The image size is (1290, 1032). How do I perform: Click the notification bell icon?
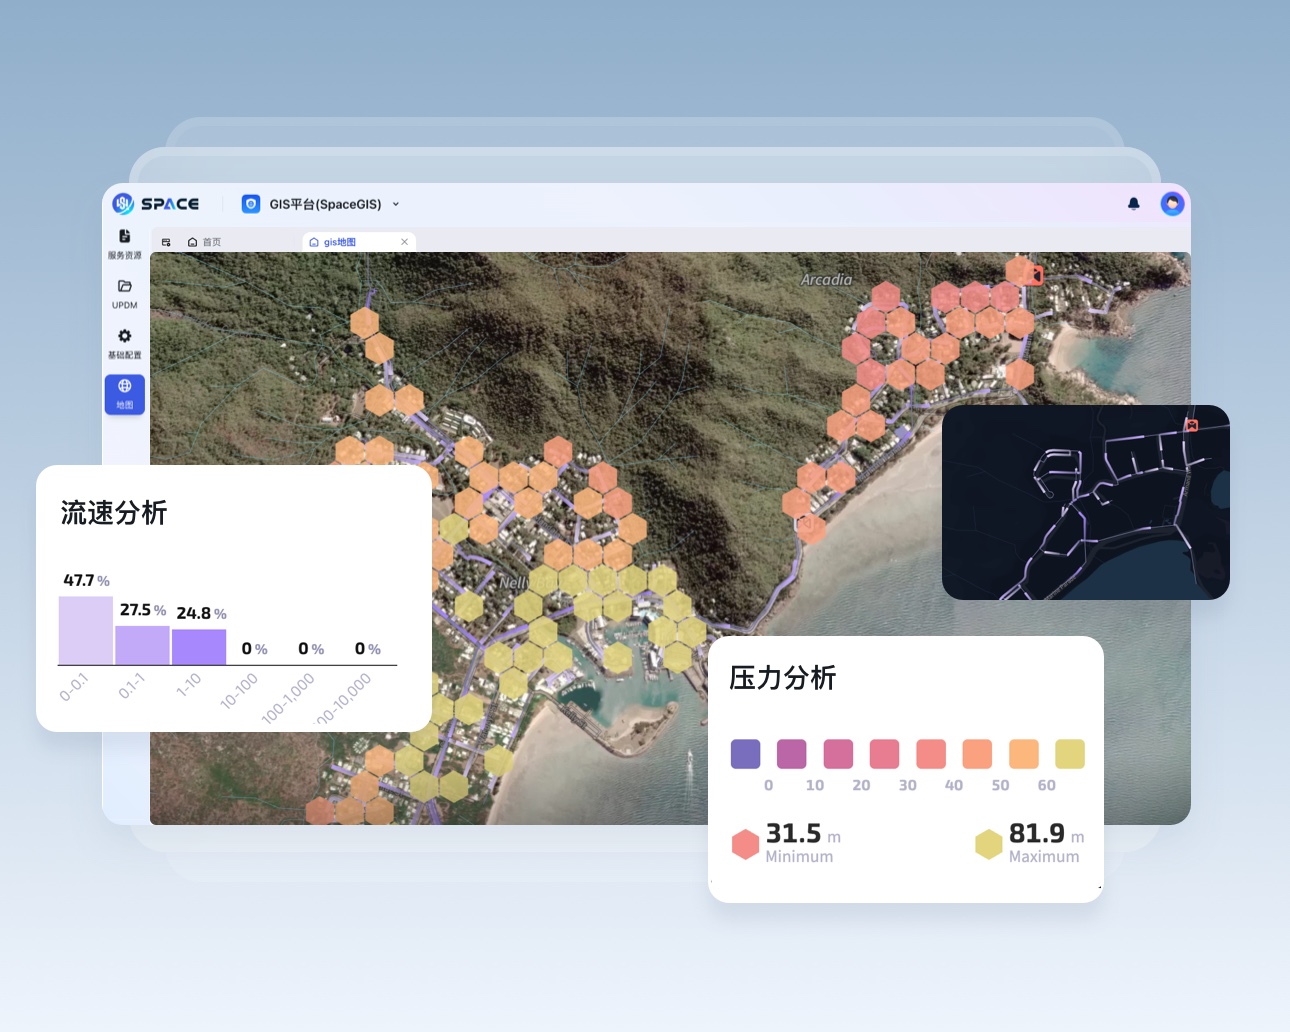tap(1133, 204)
